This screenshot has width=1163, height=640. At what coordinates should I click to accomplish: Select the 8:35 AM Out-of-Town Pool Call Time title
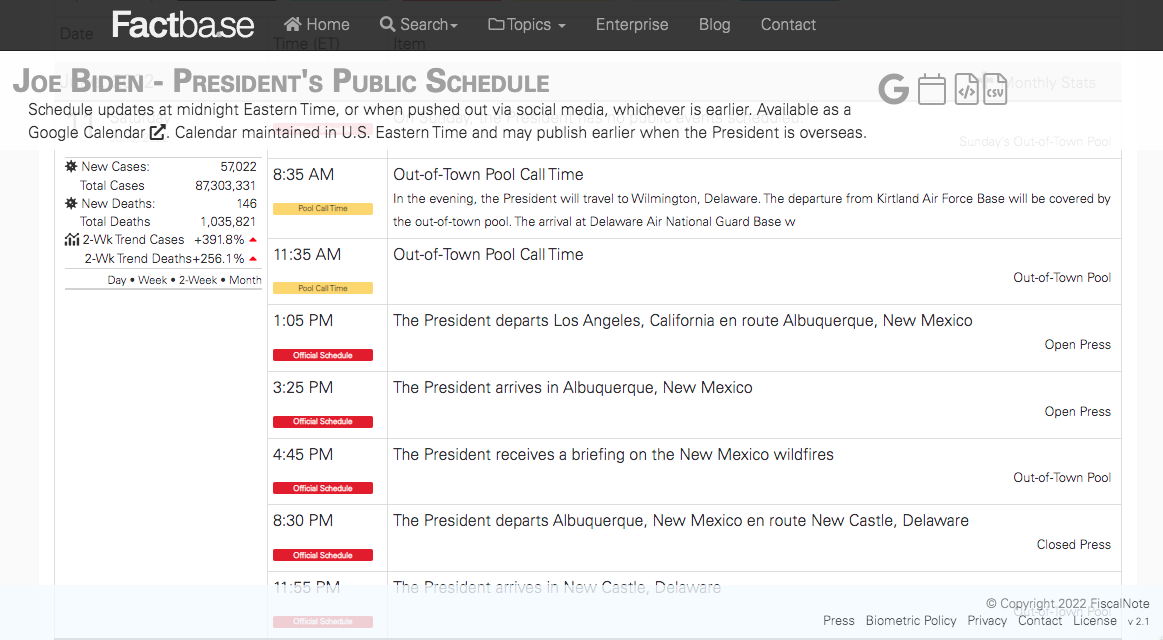tap(488, 174)
